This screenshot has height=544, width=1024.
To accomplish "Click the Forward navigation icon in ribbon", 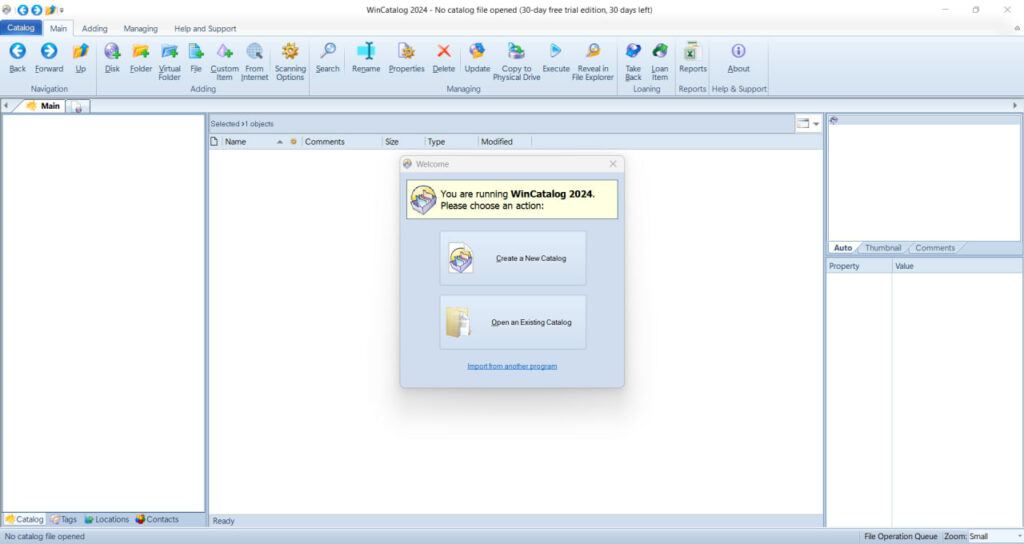I will (x=49, y=51).
